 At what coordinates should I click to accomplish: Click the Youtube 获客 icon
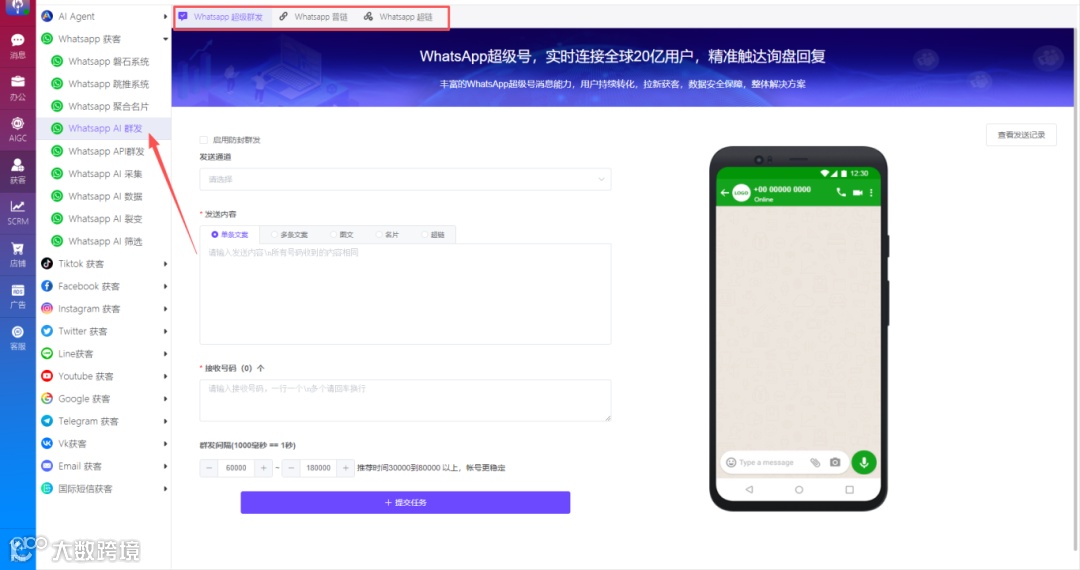(x=47, y=376)
